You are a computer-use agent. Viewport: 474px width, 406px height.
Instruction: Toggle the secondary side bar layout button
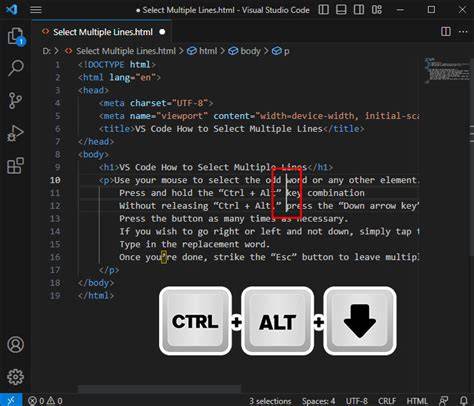coord(359,10)
